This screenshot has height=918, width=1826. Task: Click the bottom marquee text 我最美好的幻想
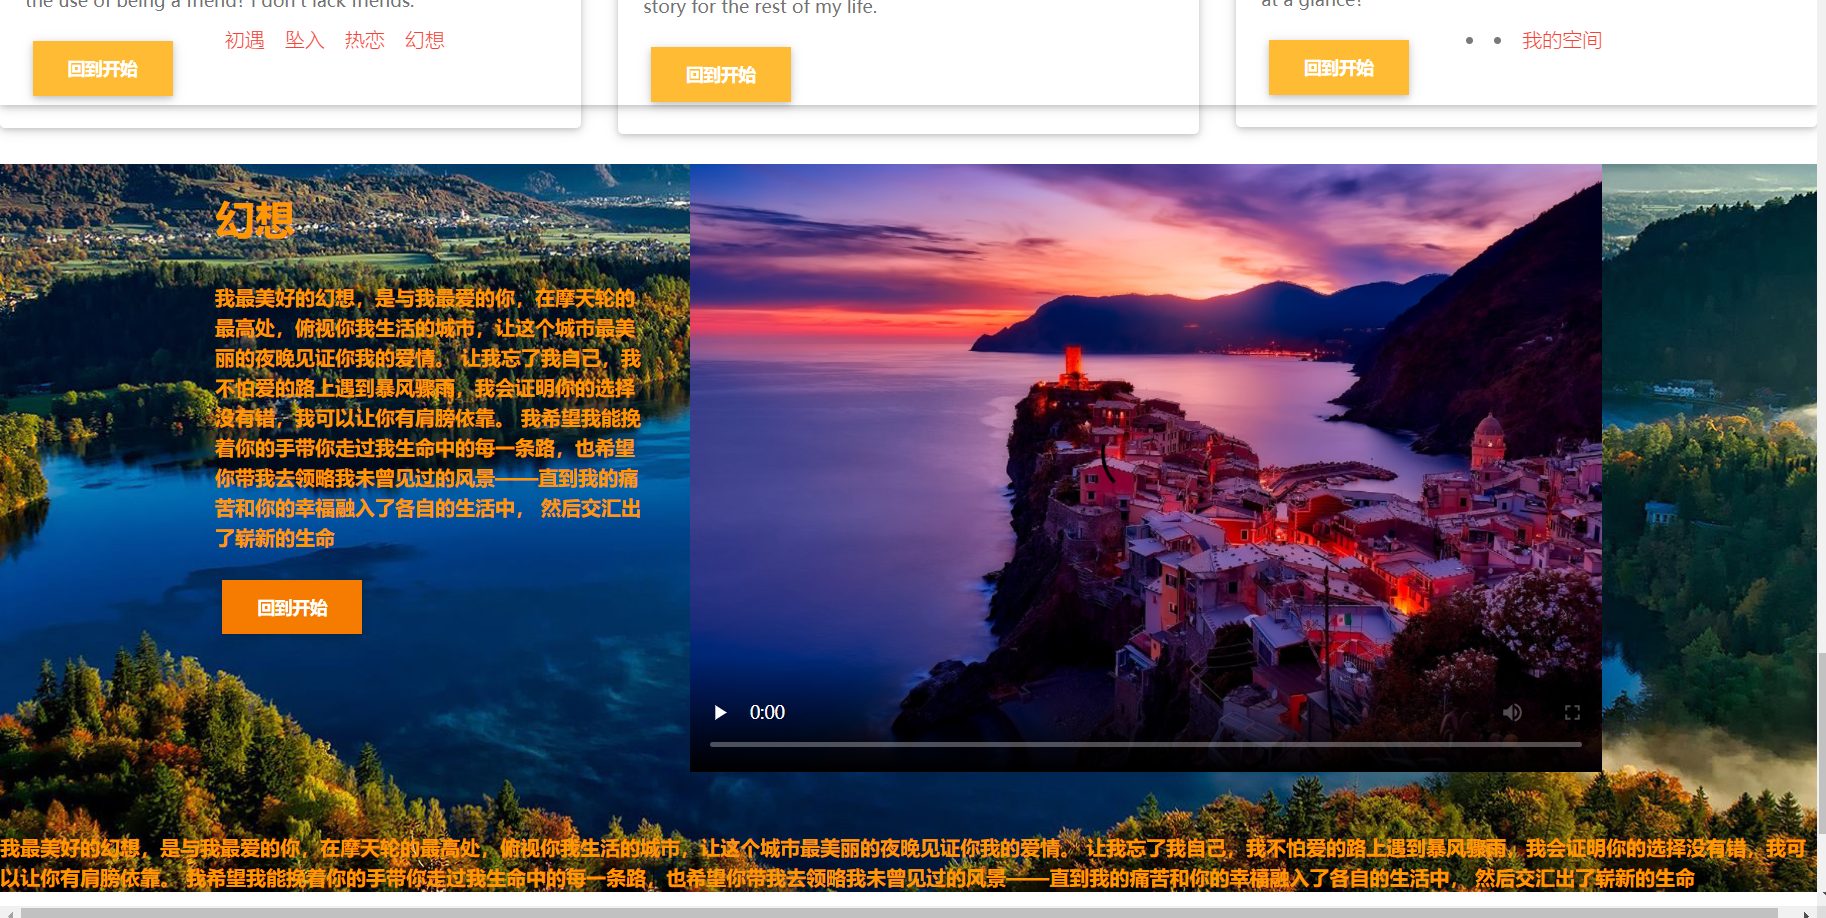(903, 863)
